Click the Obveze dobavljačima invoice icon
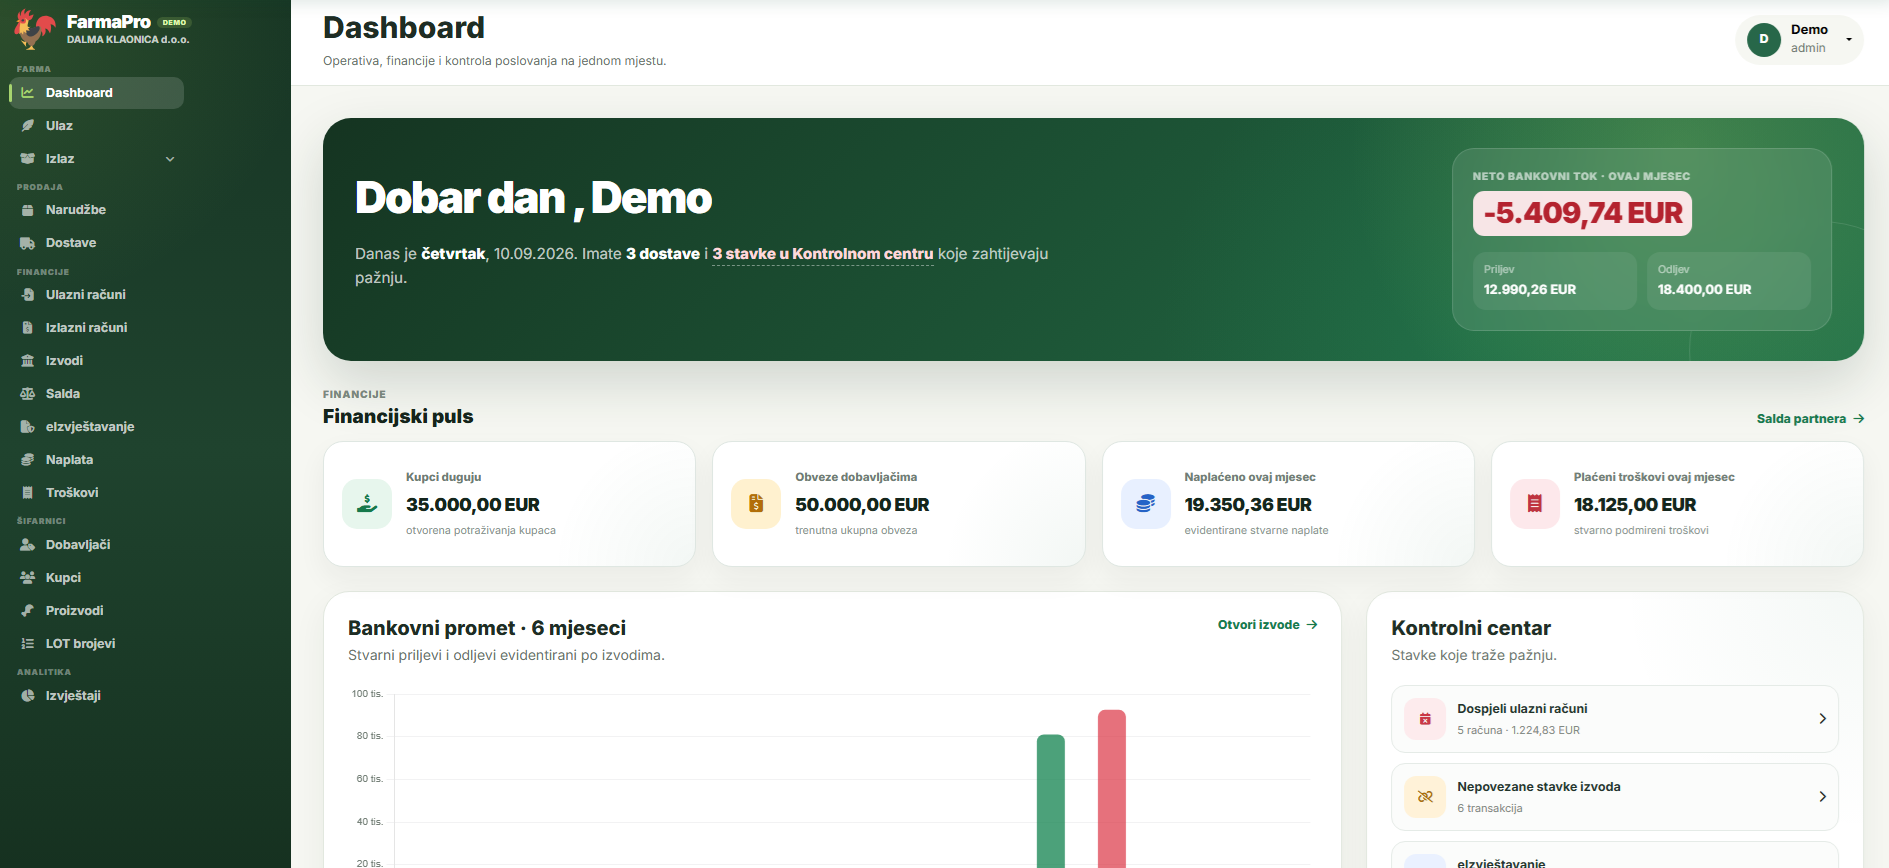The width and height of the screenshot is (1889, 868). (x=756, y=504)
